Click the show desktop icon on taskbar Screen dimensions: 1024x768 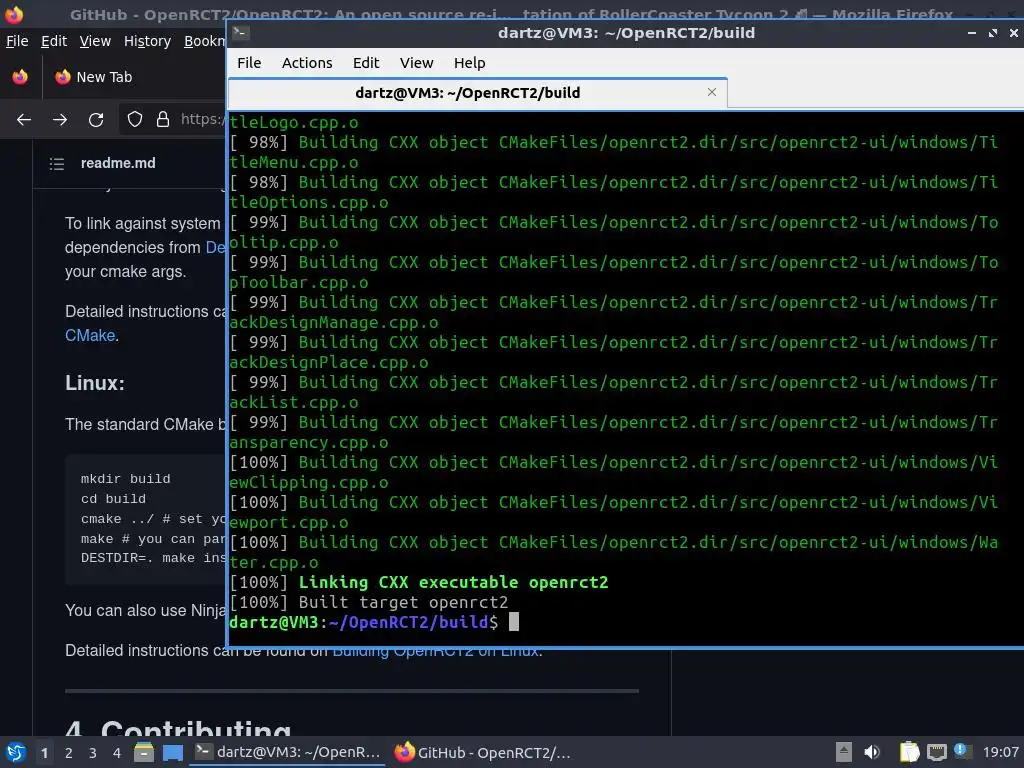pyautogui.click(x=172, y=752)
